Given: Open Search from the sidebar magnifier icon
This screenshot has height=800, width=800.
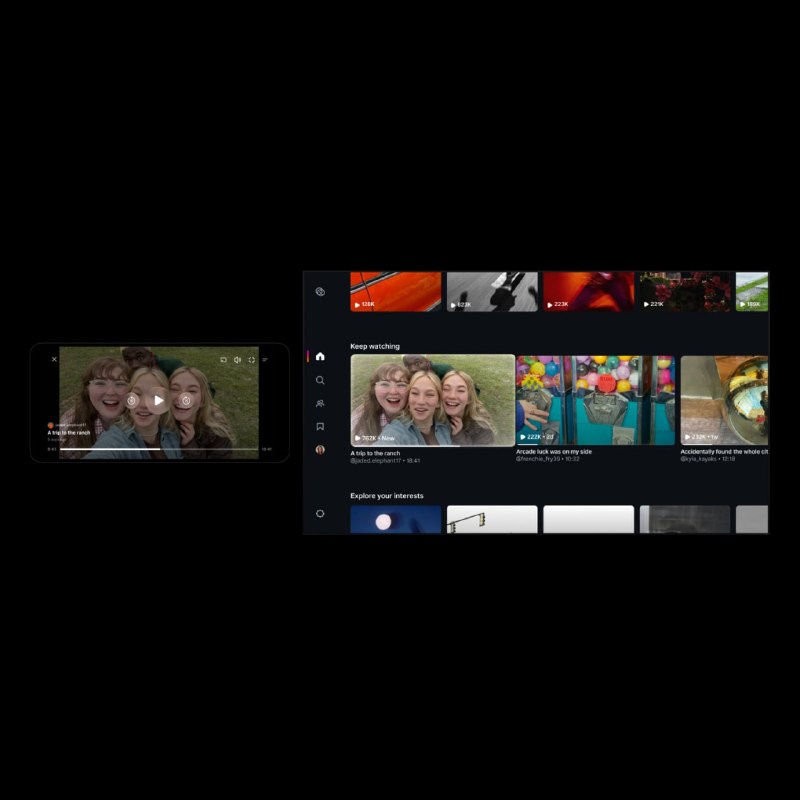Looking at the screenshot, I should 320,380.
